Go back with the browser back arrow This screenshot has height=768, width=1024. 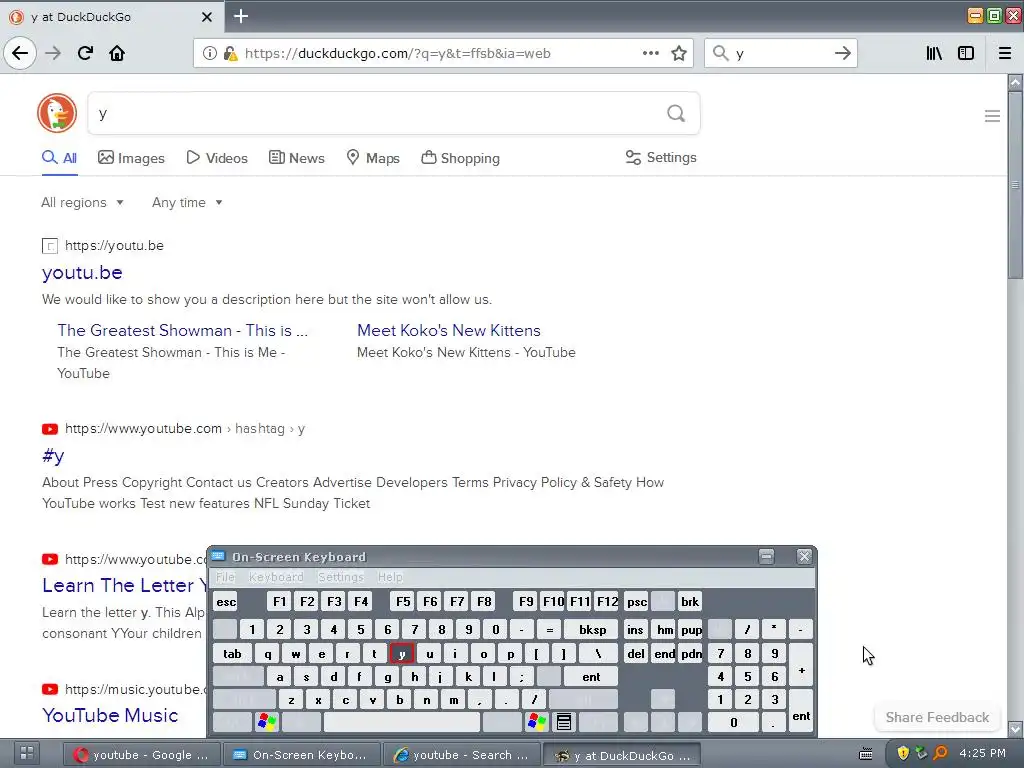pyautogui.click(x=20, y=53)
